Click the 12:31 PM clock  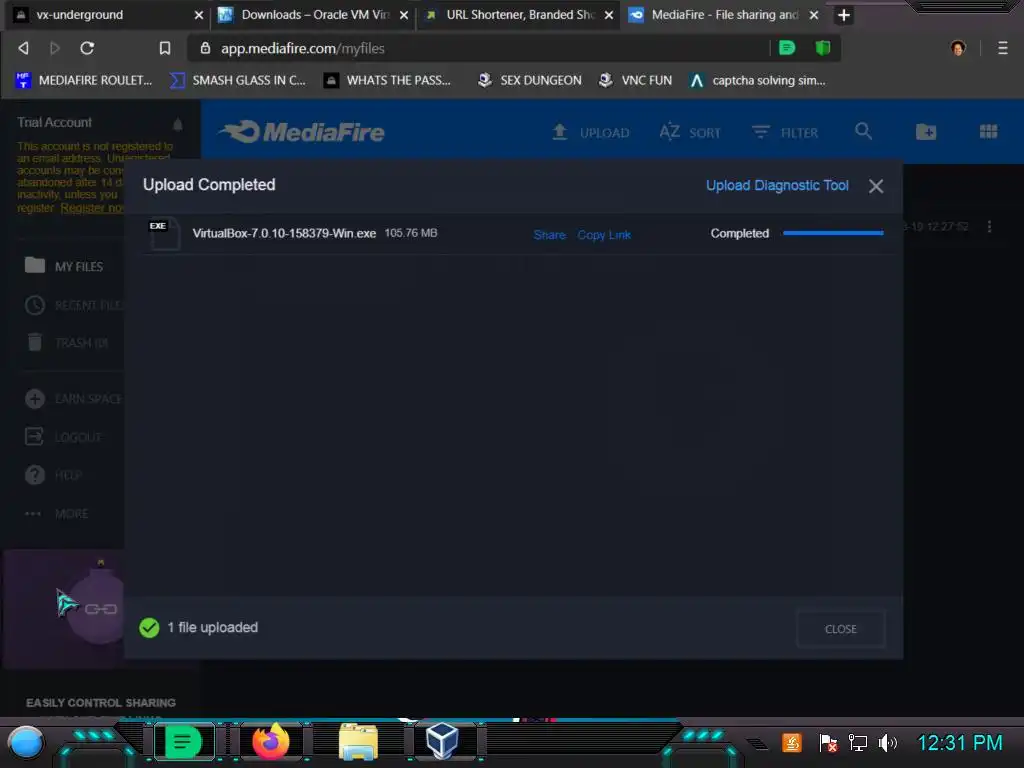pos(959,743)
